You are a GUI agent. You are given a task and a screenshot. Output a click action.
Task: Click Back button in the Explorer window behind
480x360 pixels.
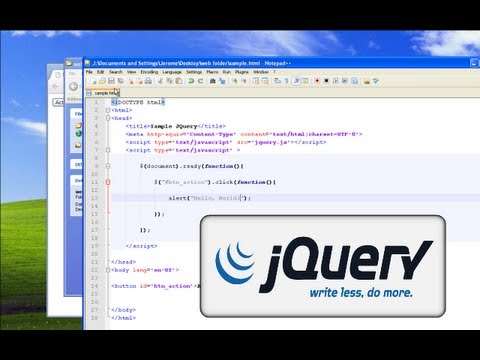point(74,87)
